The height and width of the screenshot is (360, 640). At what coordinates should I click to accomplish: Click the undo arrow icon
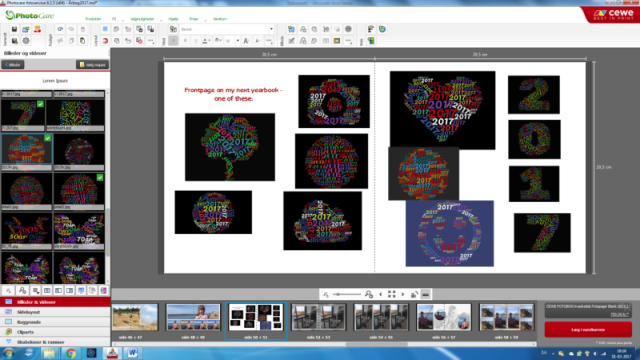coord(60,29)
